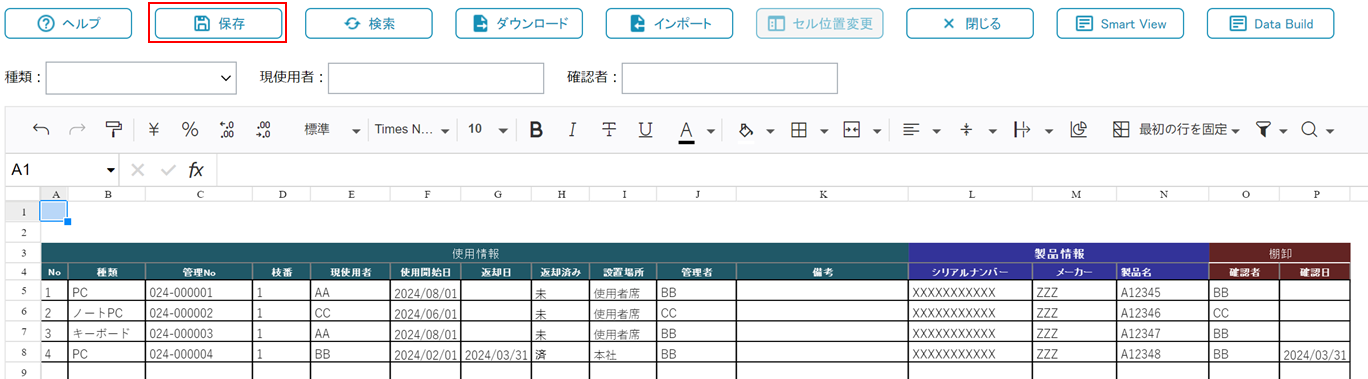
Task: Click the vertical alignment icon
Action: (966, 130)
